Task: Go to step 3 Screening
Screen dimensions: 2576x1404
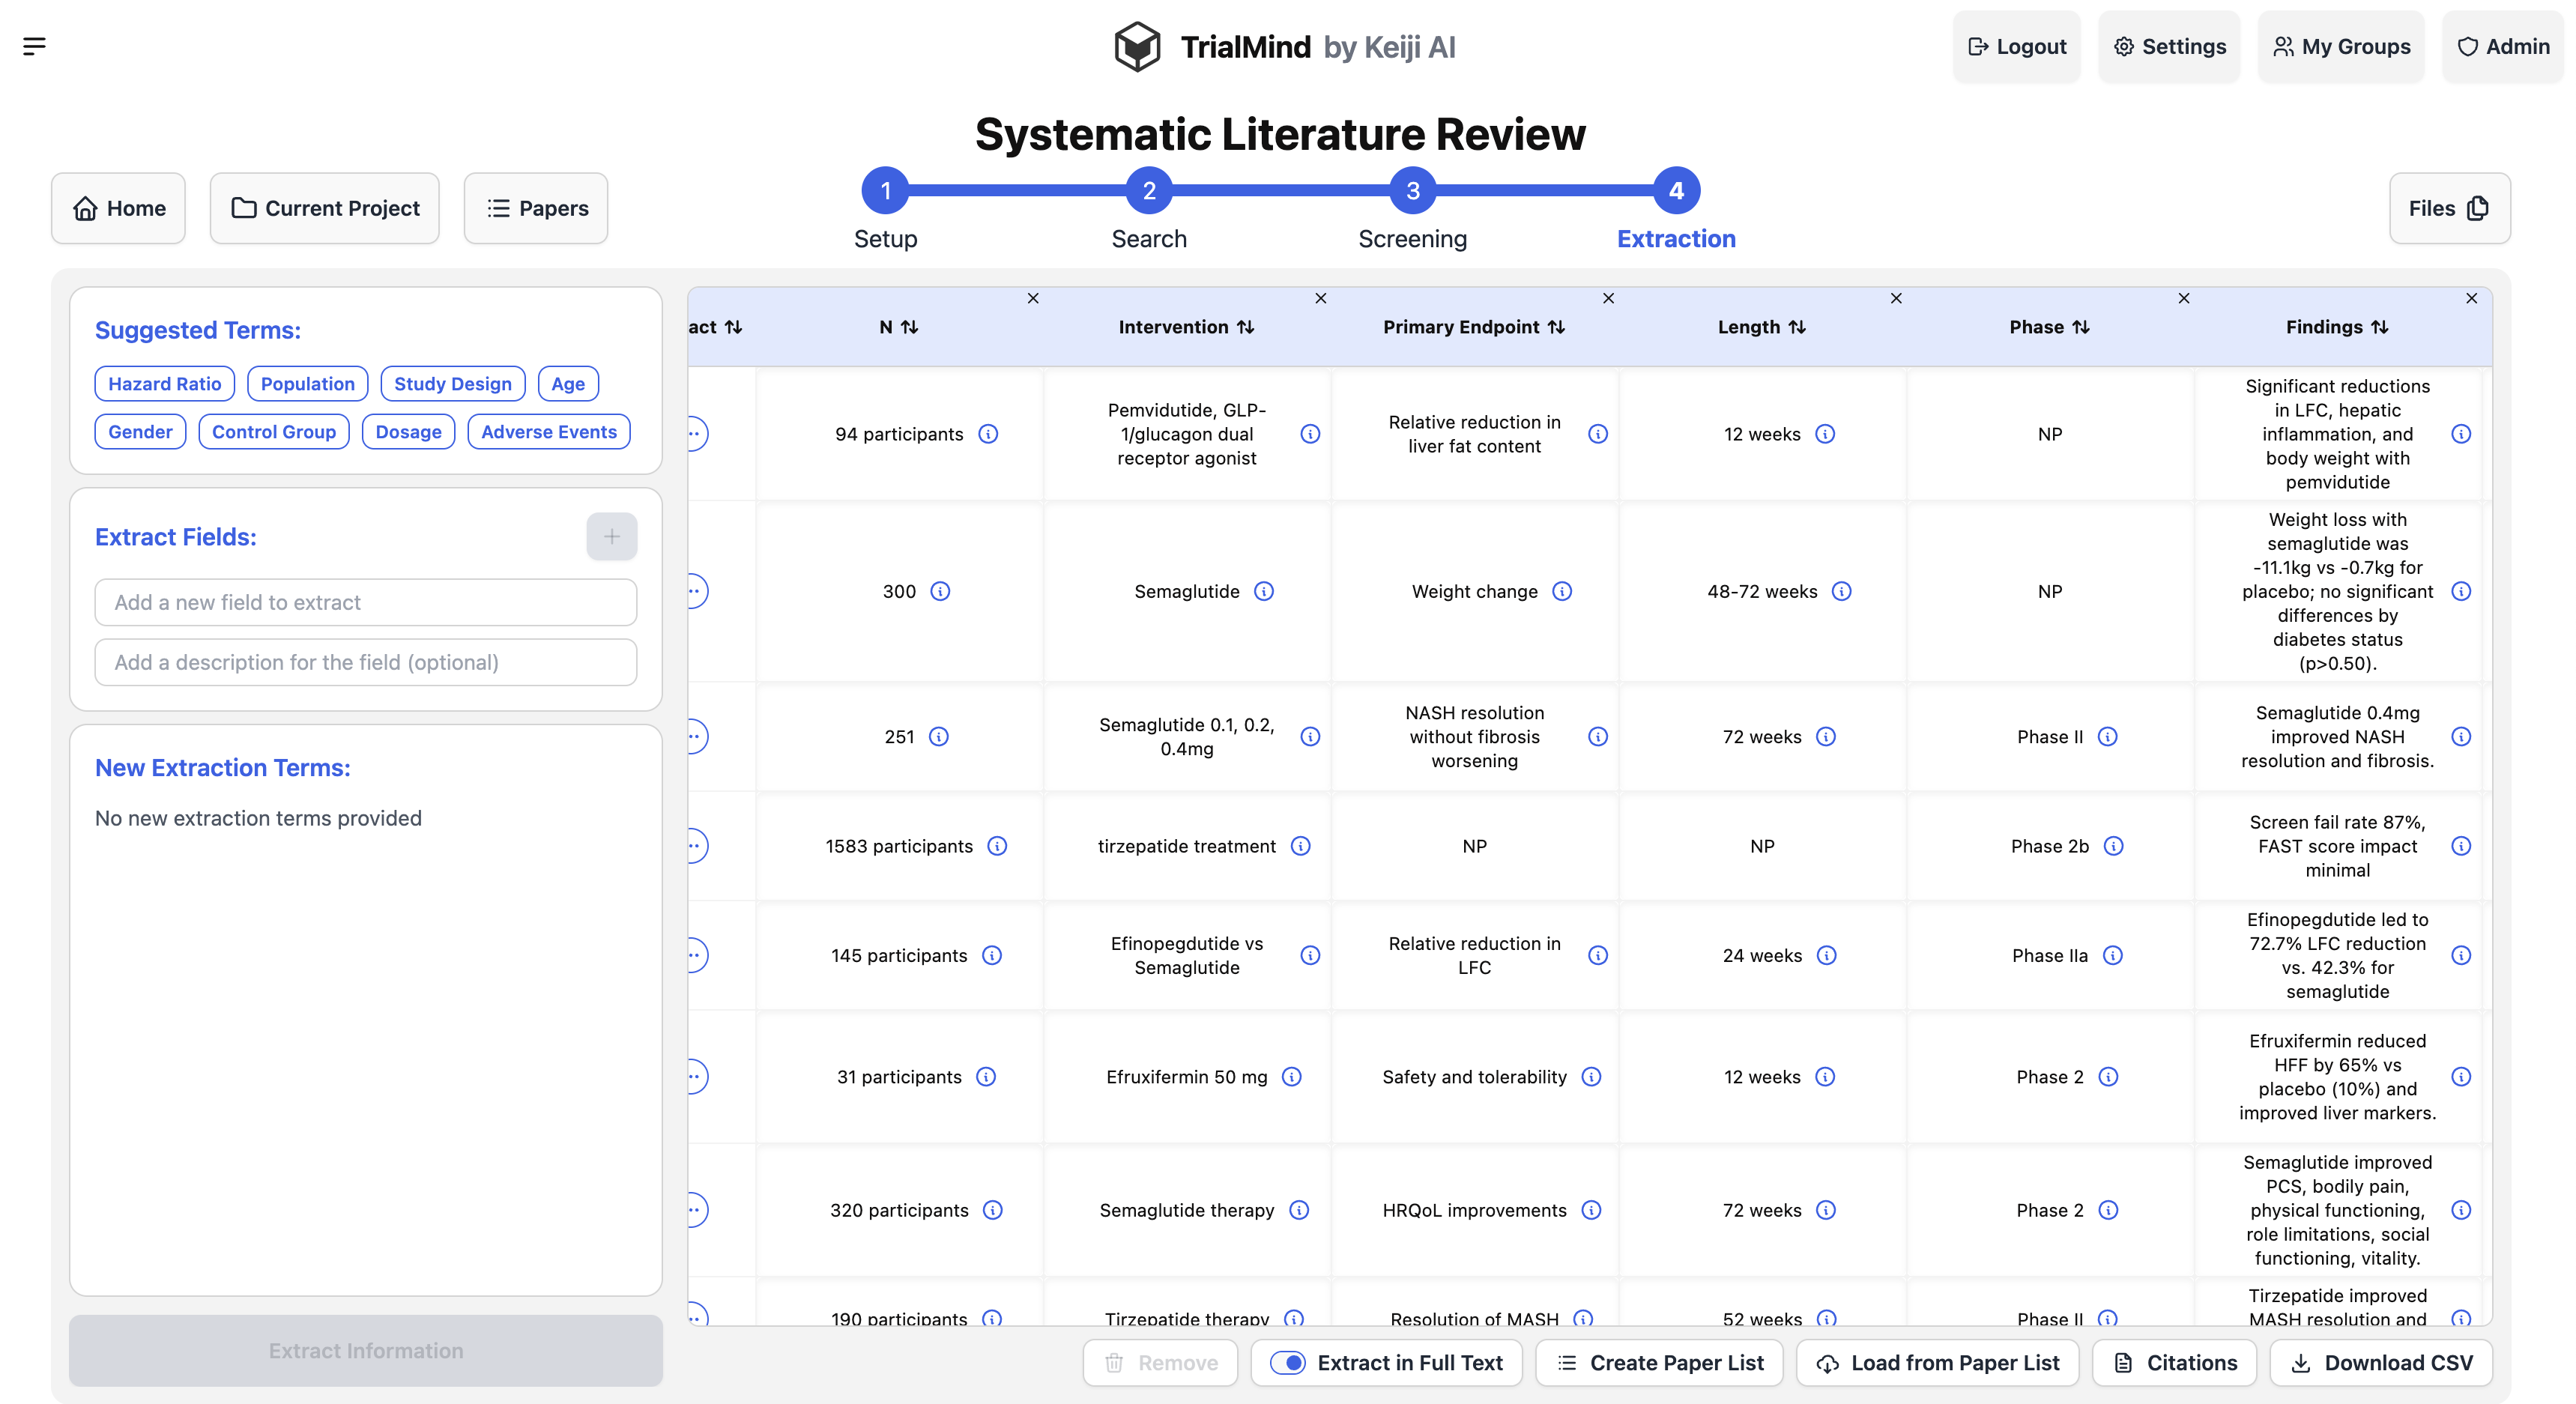Action: point(1412,191)
